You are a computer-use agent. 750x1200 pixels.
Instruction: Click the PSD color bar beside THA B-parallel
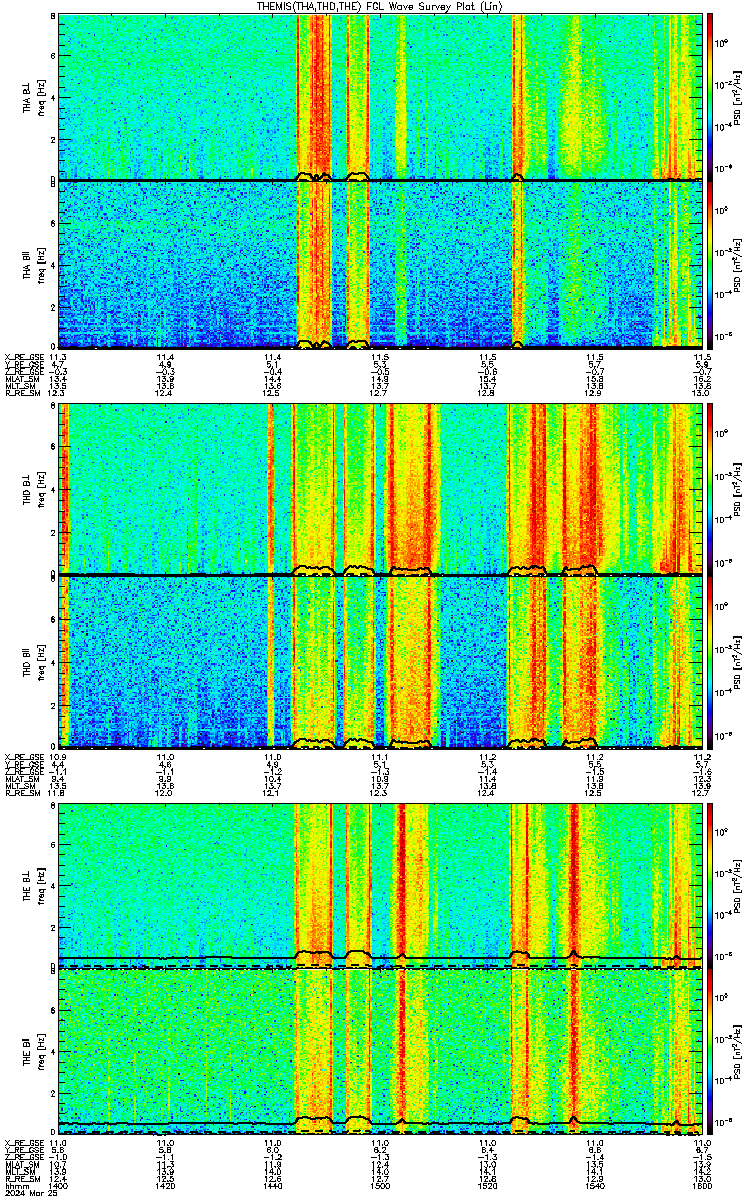[x=710, y=264]
